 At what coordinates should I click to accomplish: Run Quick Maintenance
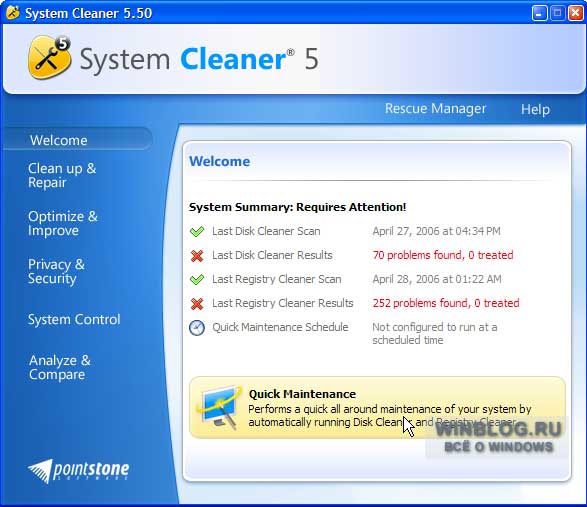[377, 407]
